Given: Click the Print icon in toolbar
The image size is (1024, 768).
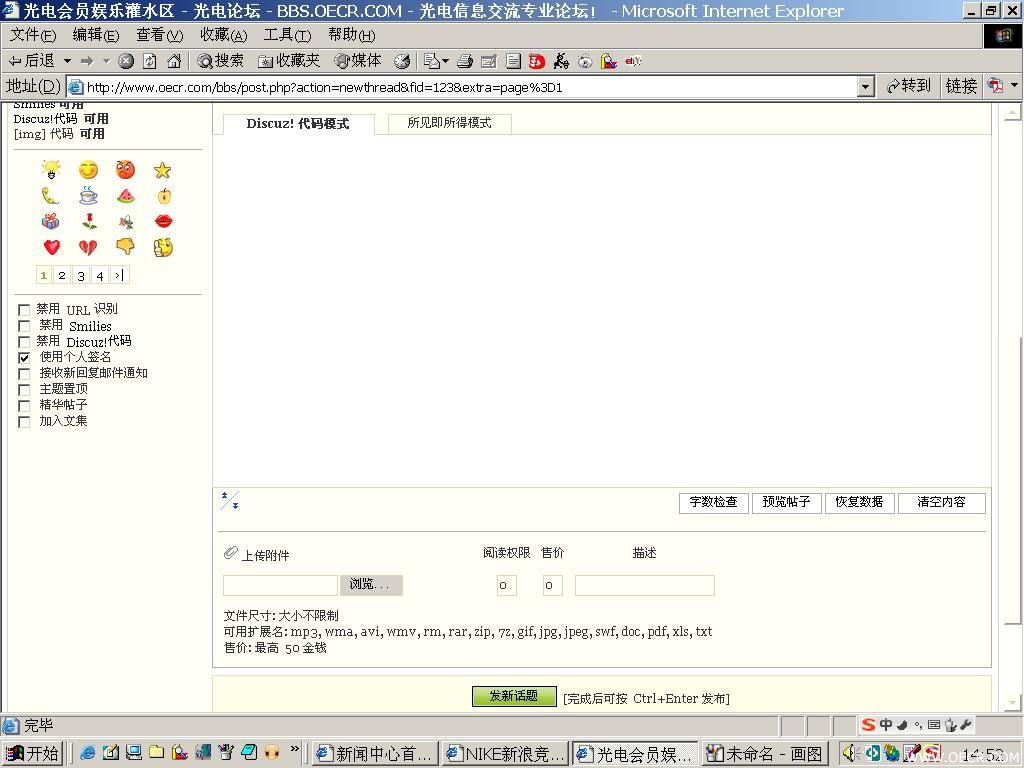Looking at the screenshot, I should (464, 61).
